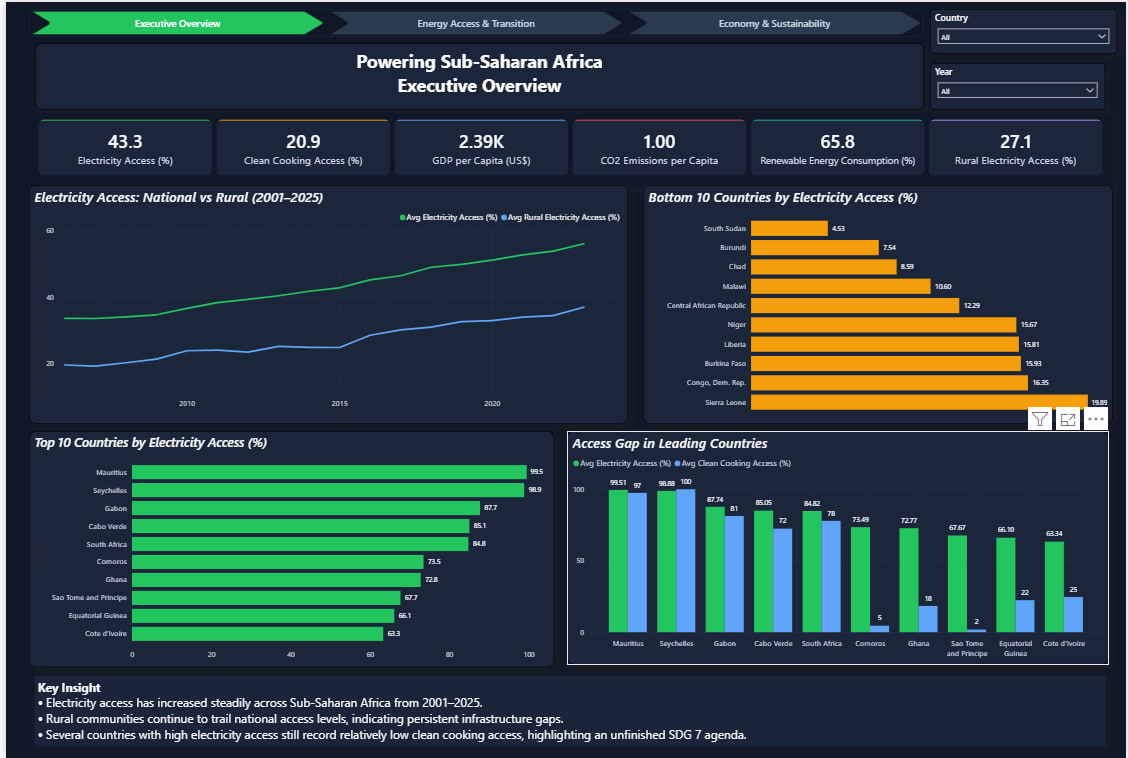This screenshot has height=758, width=1128.
Task: Switch to Economy & Sustainability tab
Action: (774, 24)
